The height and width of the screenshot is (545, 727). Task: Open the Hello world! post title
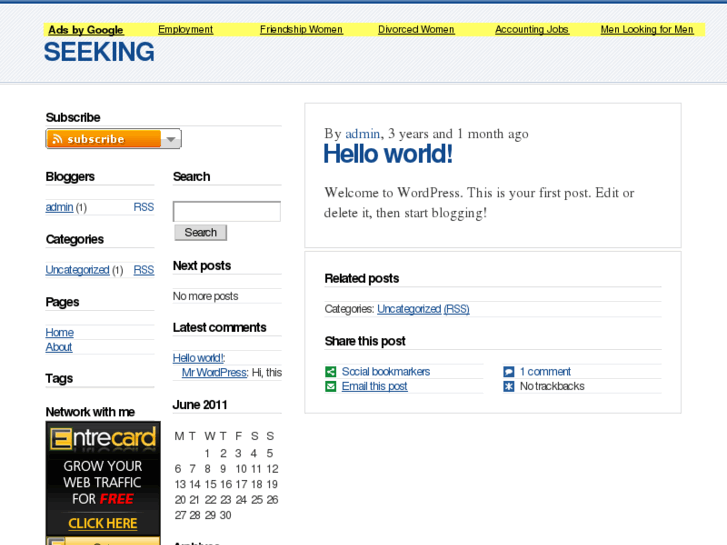pos(388,154)
